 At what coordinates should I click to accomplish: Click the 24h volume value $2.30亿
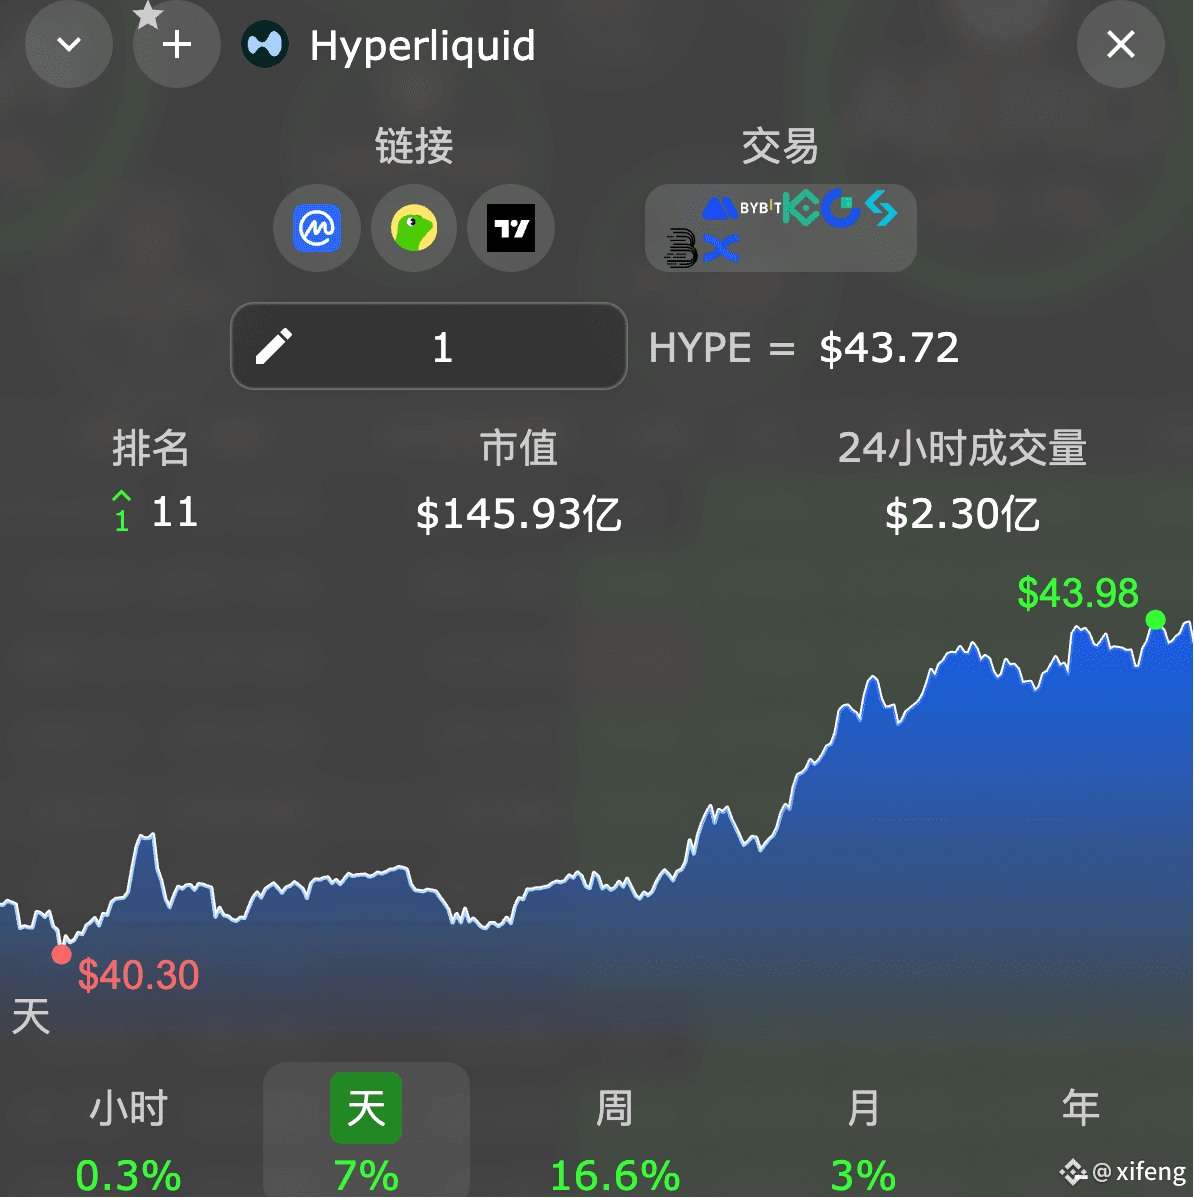(x=962, y=514)
